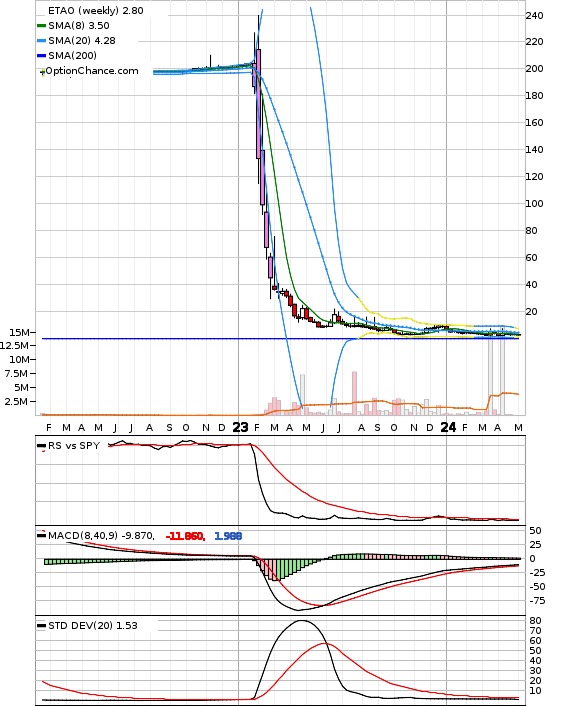Click the blue MACD histogram value 1.988
Image resolution: width=566 pixels, height=706 pixels.
tap(228, 536)
